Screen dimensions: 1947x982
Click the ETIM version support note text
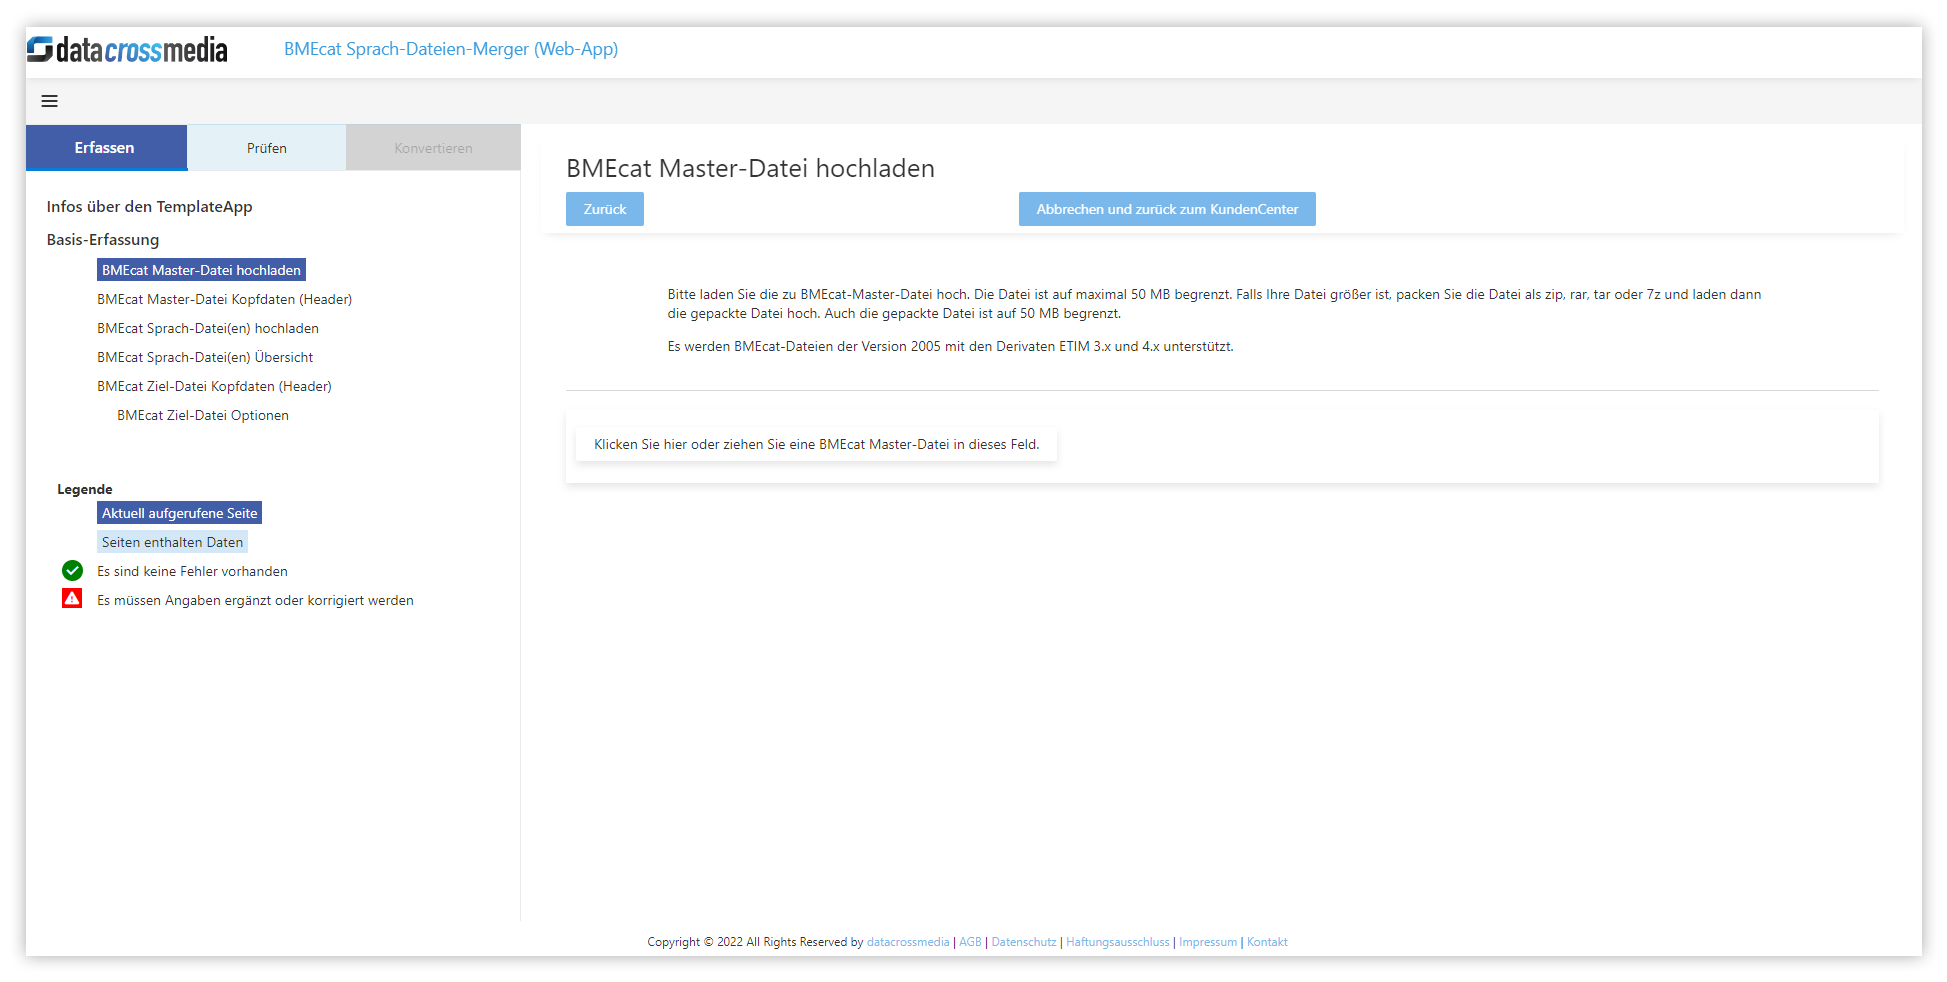950,347
